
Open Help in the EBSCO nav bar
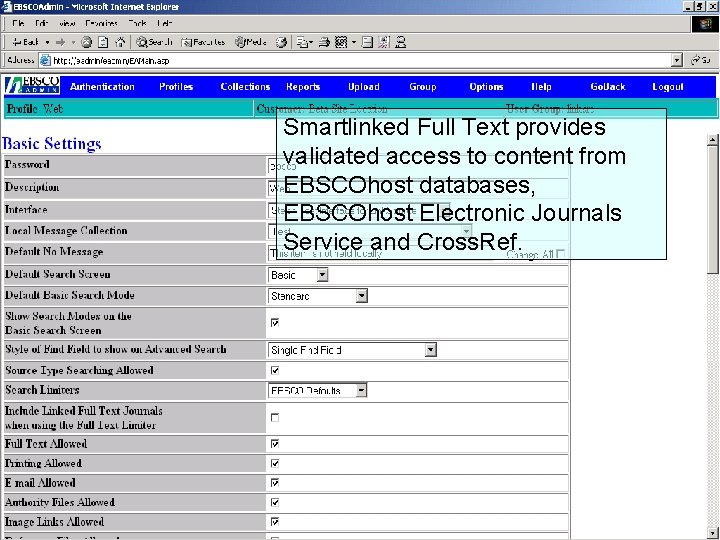pyautogui.click(x=541, y=86)
